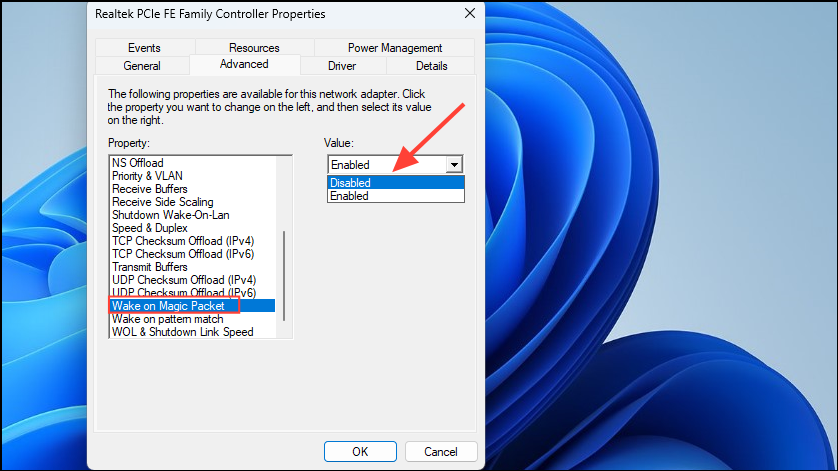Select NS Offload property
This screenshot has height=471, width=838.
[138, 163]
